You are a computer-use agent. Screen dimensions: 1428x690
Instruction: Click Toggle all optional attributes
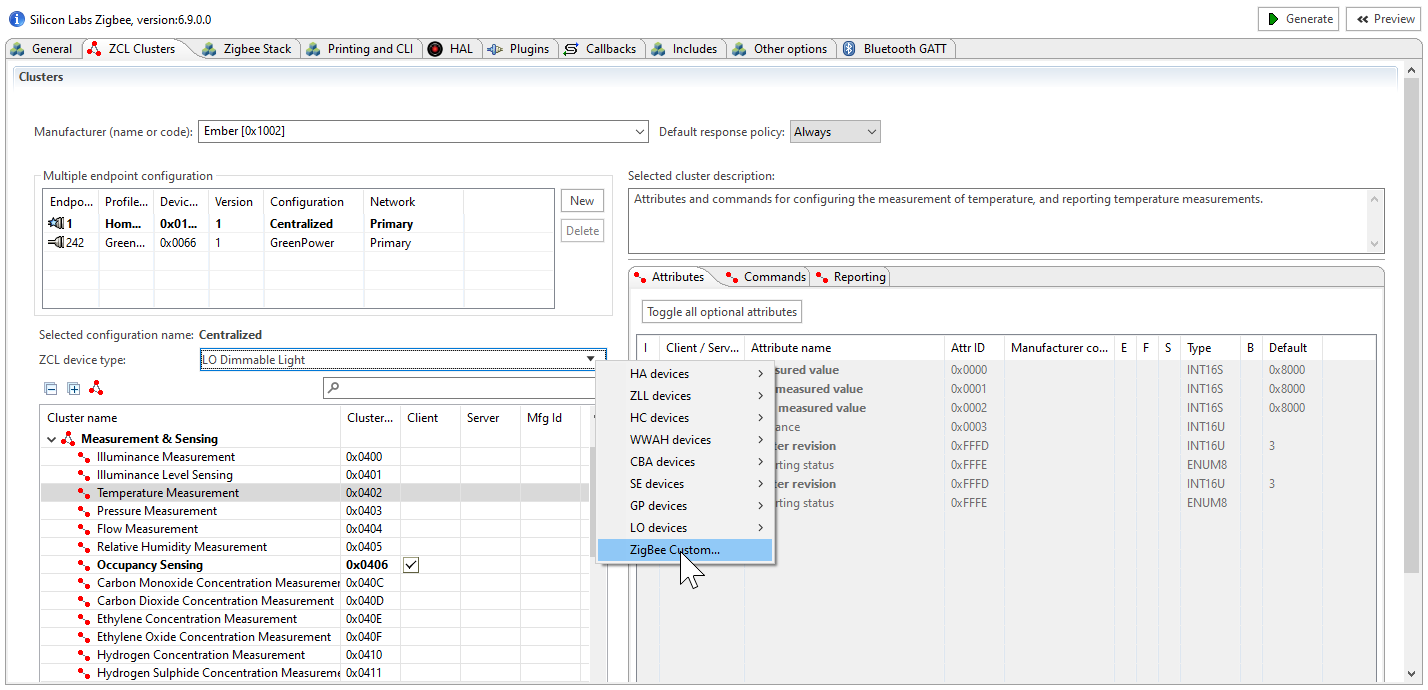point(722,312)
